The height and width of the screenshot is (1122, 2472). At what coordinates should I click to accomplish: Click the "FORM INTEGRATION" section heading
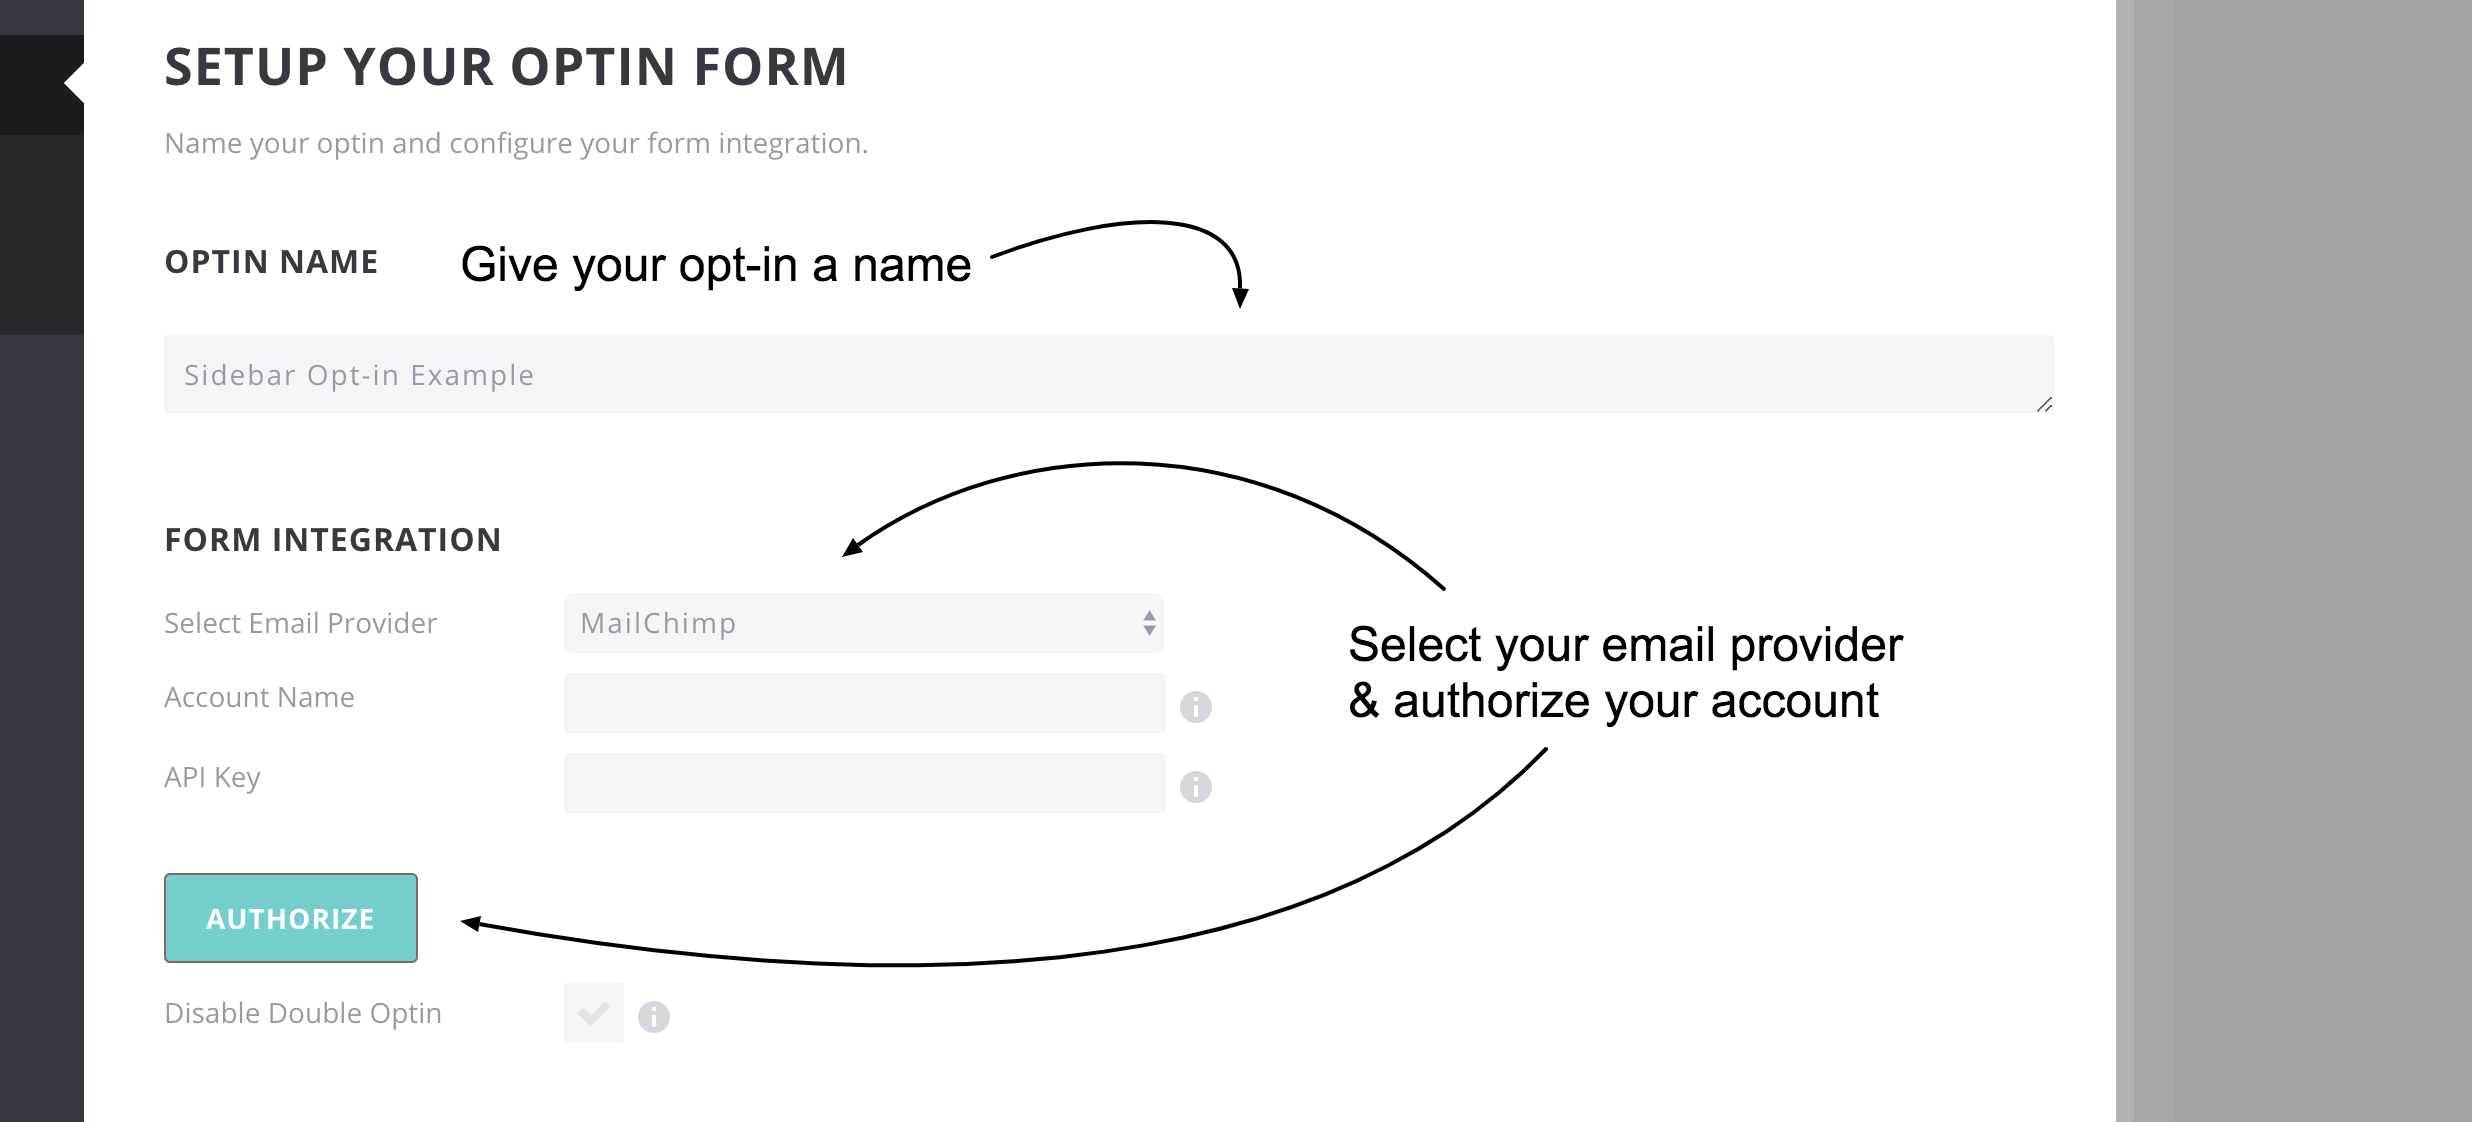[332, 540]
